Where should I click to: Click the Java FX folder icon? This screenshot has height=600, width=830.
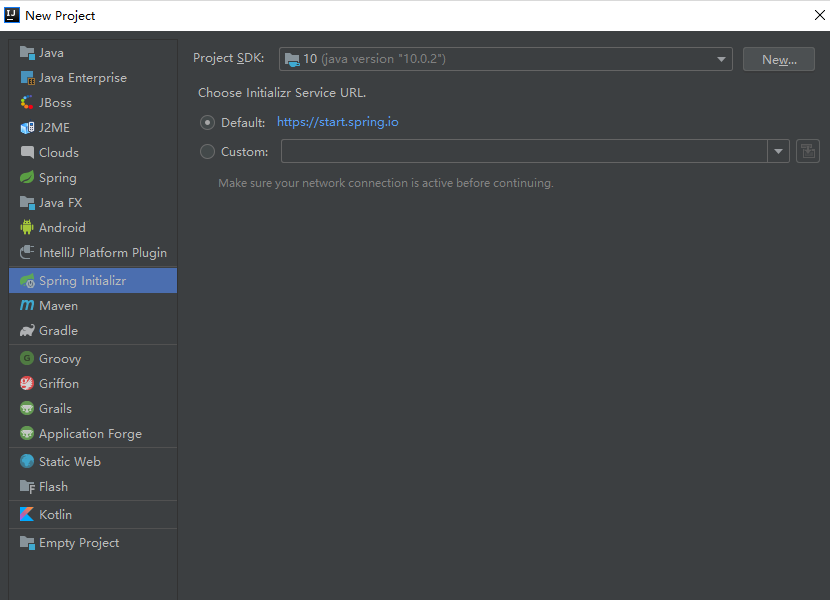[27, 202]
